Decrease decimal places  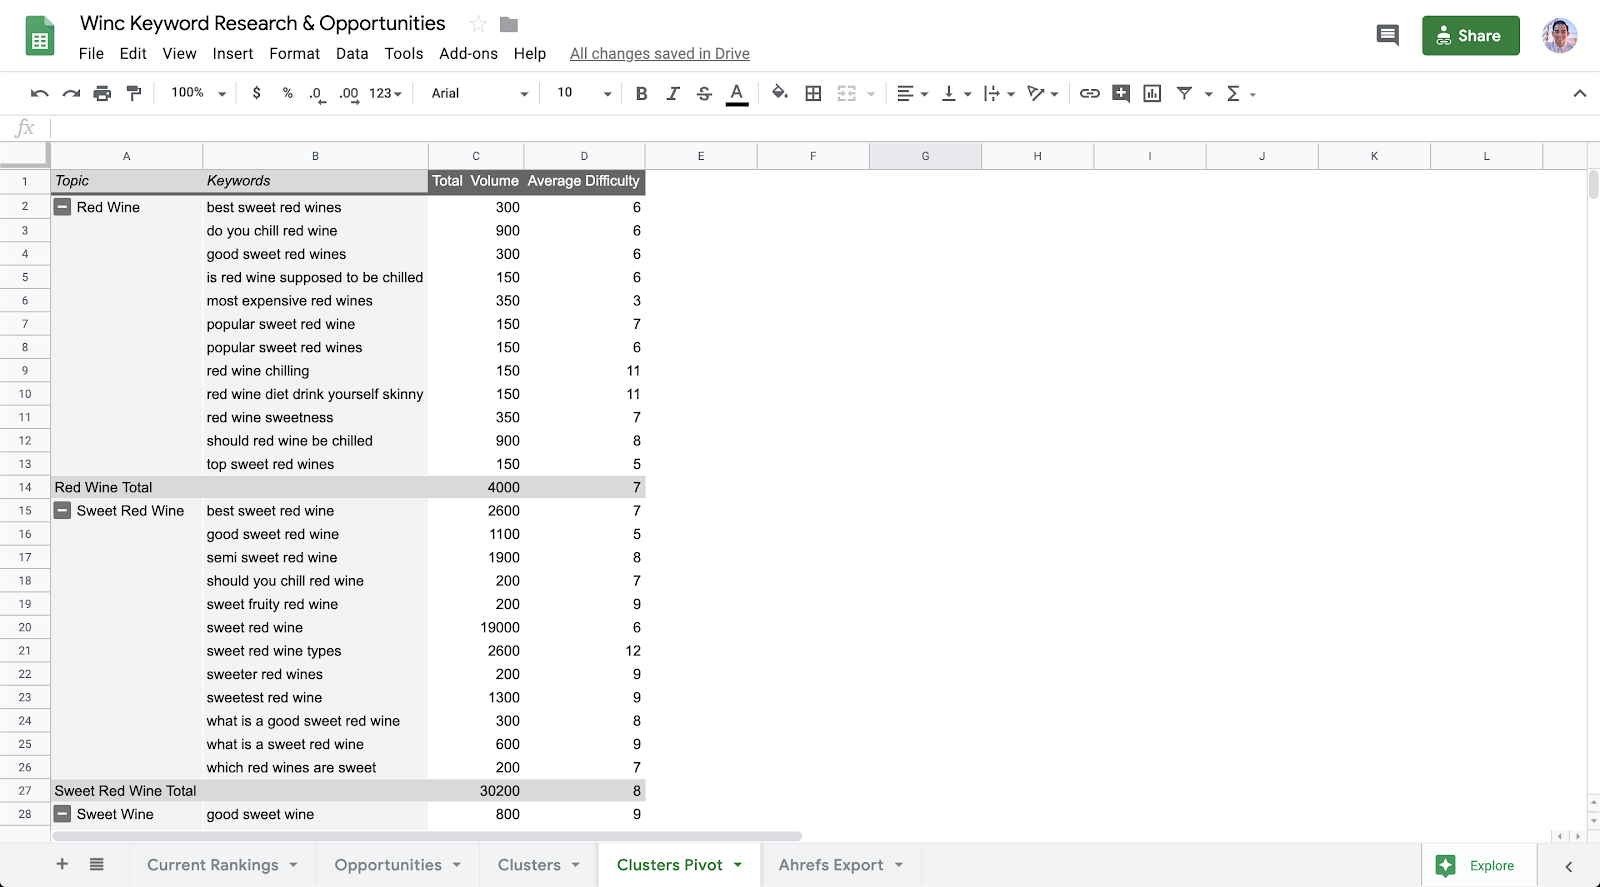(x=317, y=93)
